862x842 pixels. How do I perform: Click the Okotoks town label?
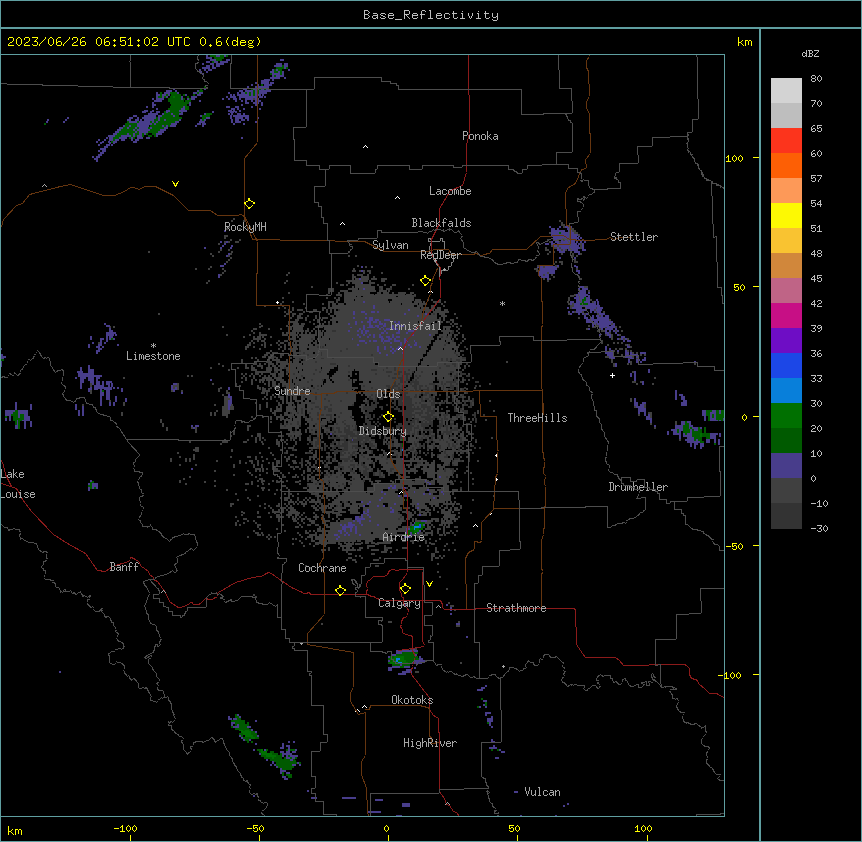click(412, 700)
